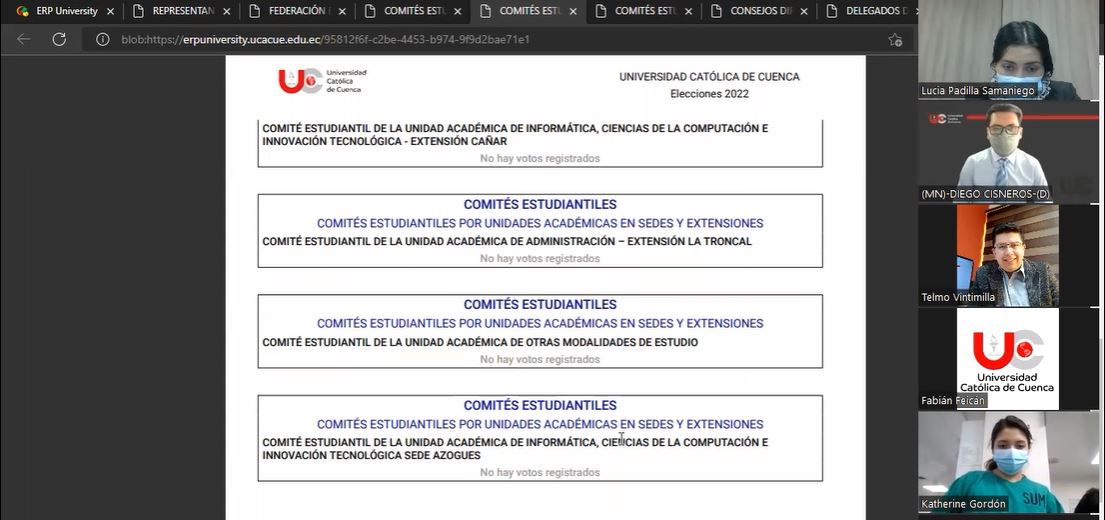Click 'COMITÉS ESTUDIANTILES' heading above Otras Modalidades
This screenshot has width=1105, height=520.
(540, 304)
